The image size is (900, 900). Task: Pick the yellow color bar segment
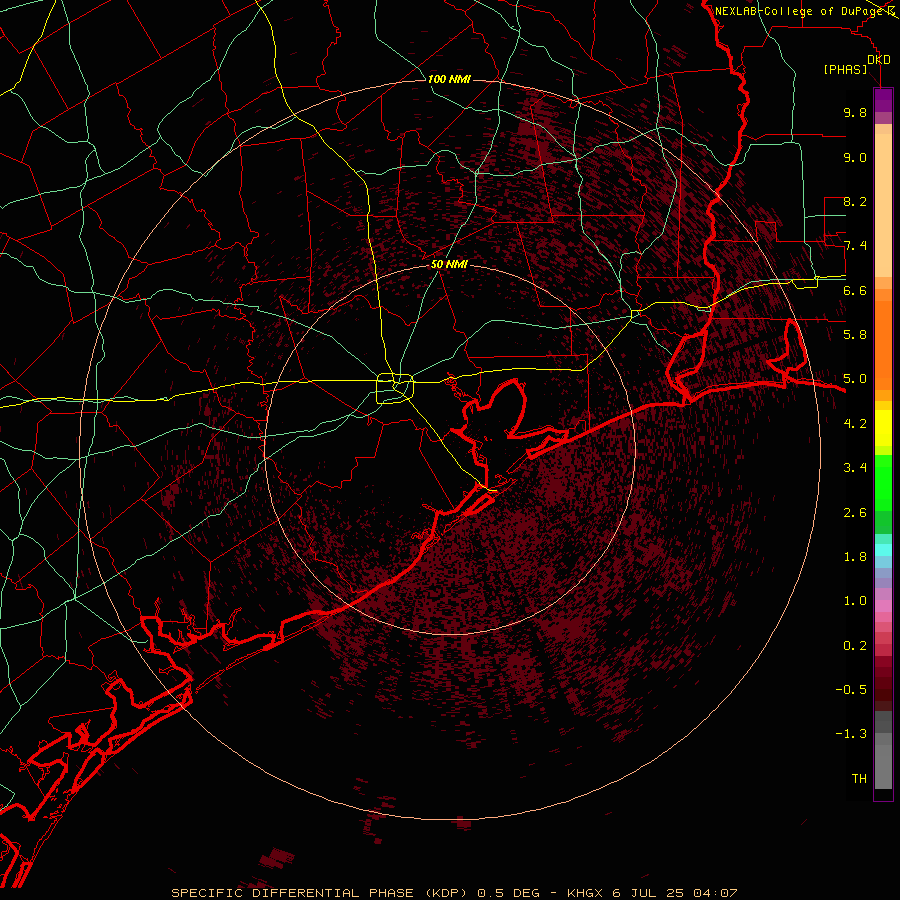[883, 428]
